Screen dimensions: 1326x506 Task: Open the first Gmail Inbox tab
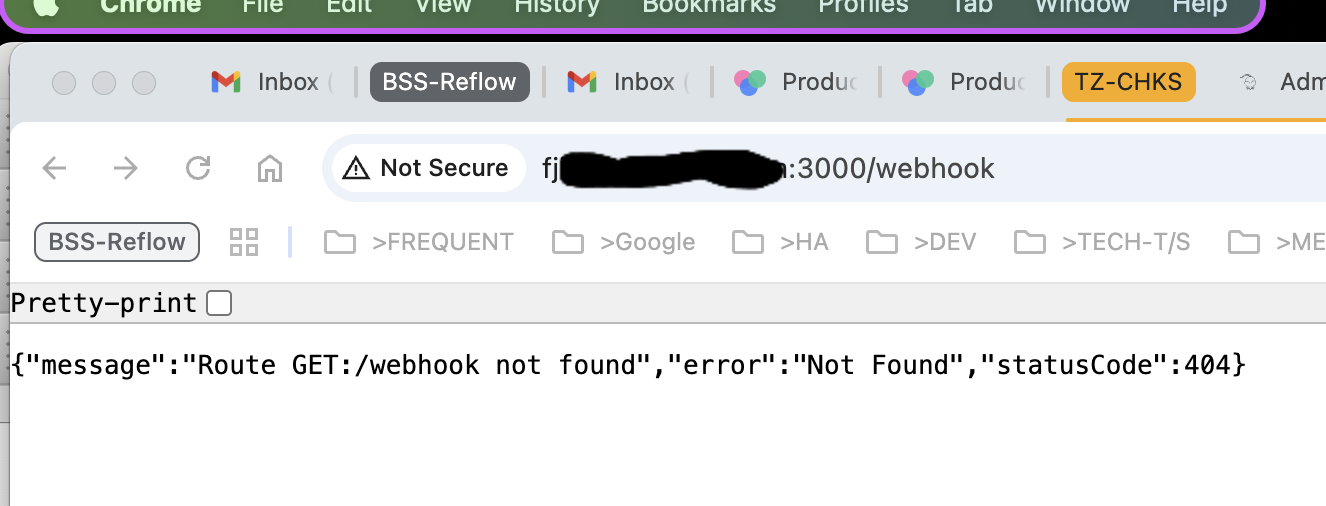click(272, 82)
